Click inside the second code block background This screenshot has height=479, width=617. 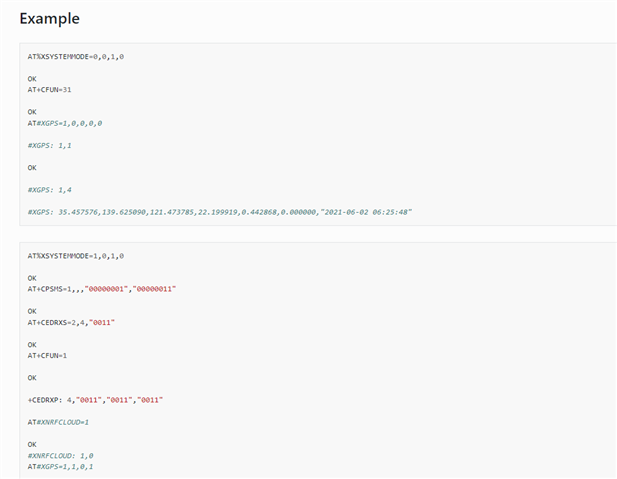(393, 354)
